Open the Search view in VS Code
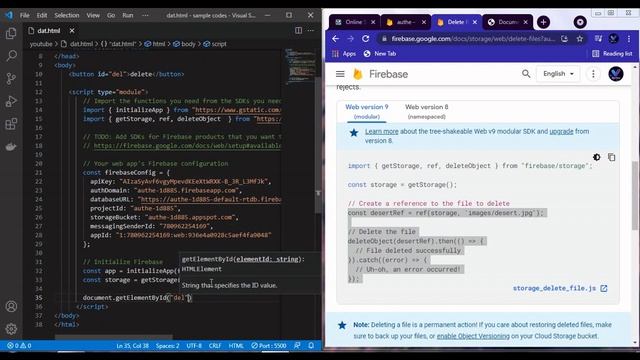Image resolution: width=640 pixels, height=360 pixels. click(11, 56)
